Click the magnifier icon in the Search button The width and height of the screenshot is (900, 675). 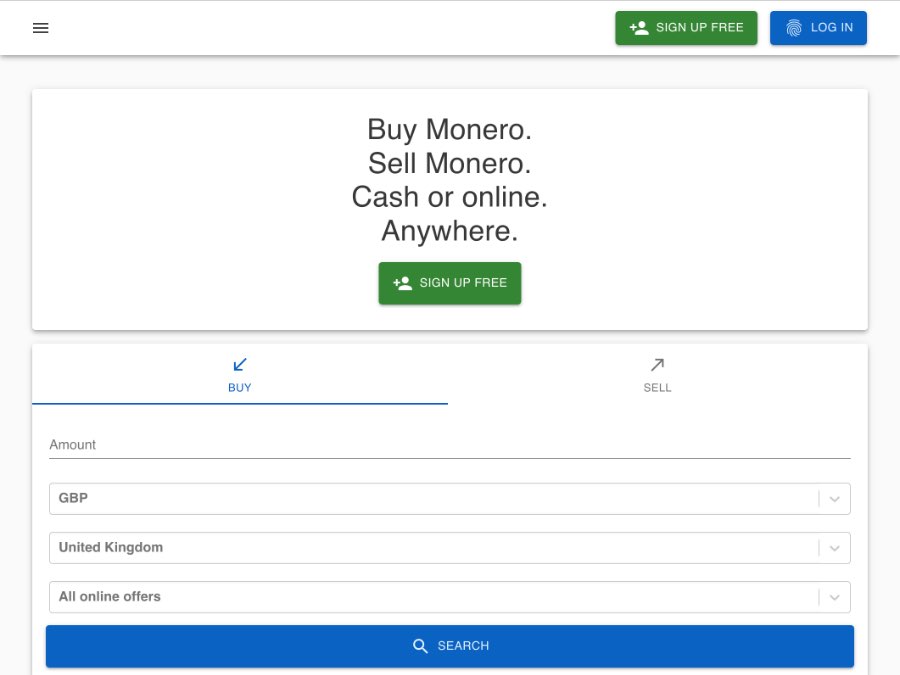[421, 645]
